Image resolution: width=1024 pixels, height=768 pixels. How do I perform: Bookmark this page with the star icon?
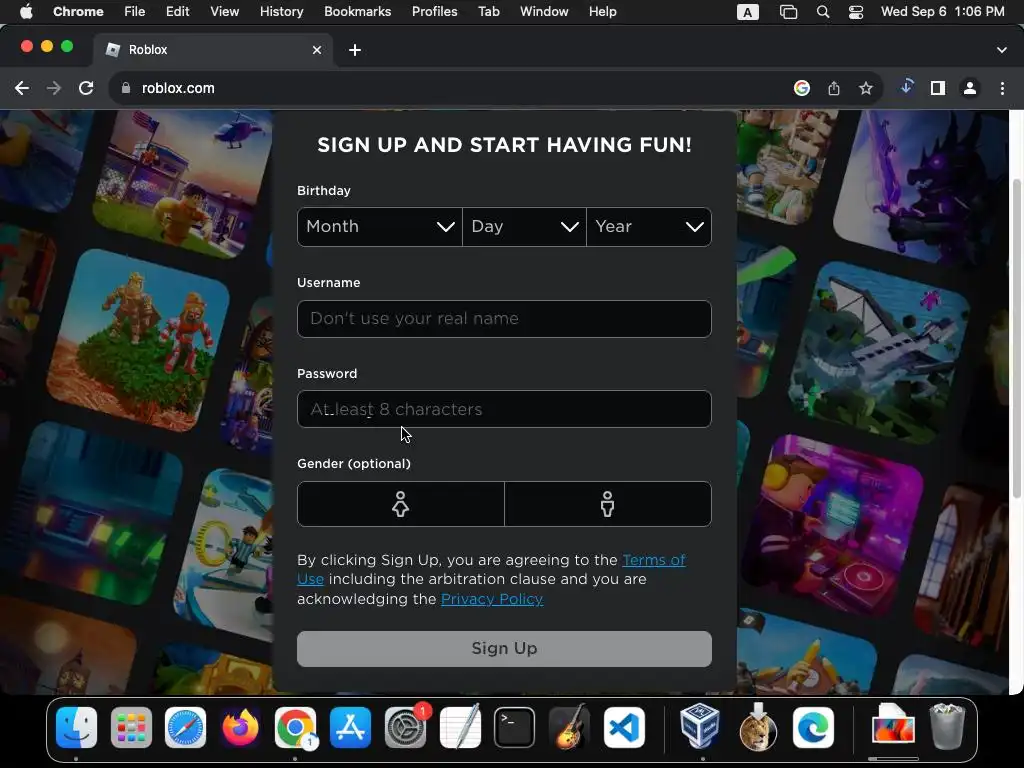point(866,88)
